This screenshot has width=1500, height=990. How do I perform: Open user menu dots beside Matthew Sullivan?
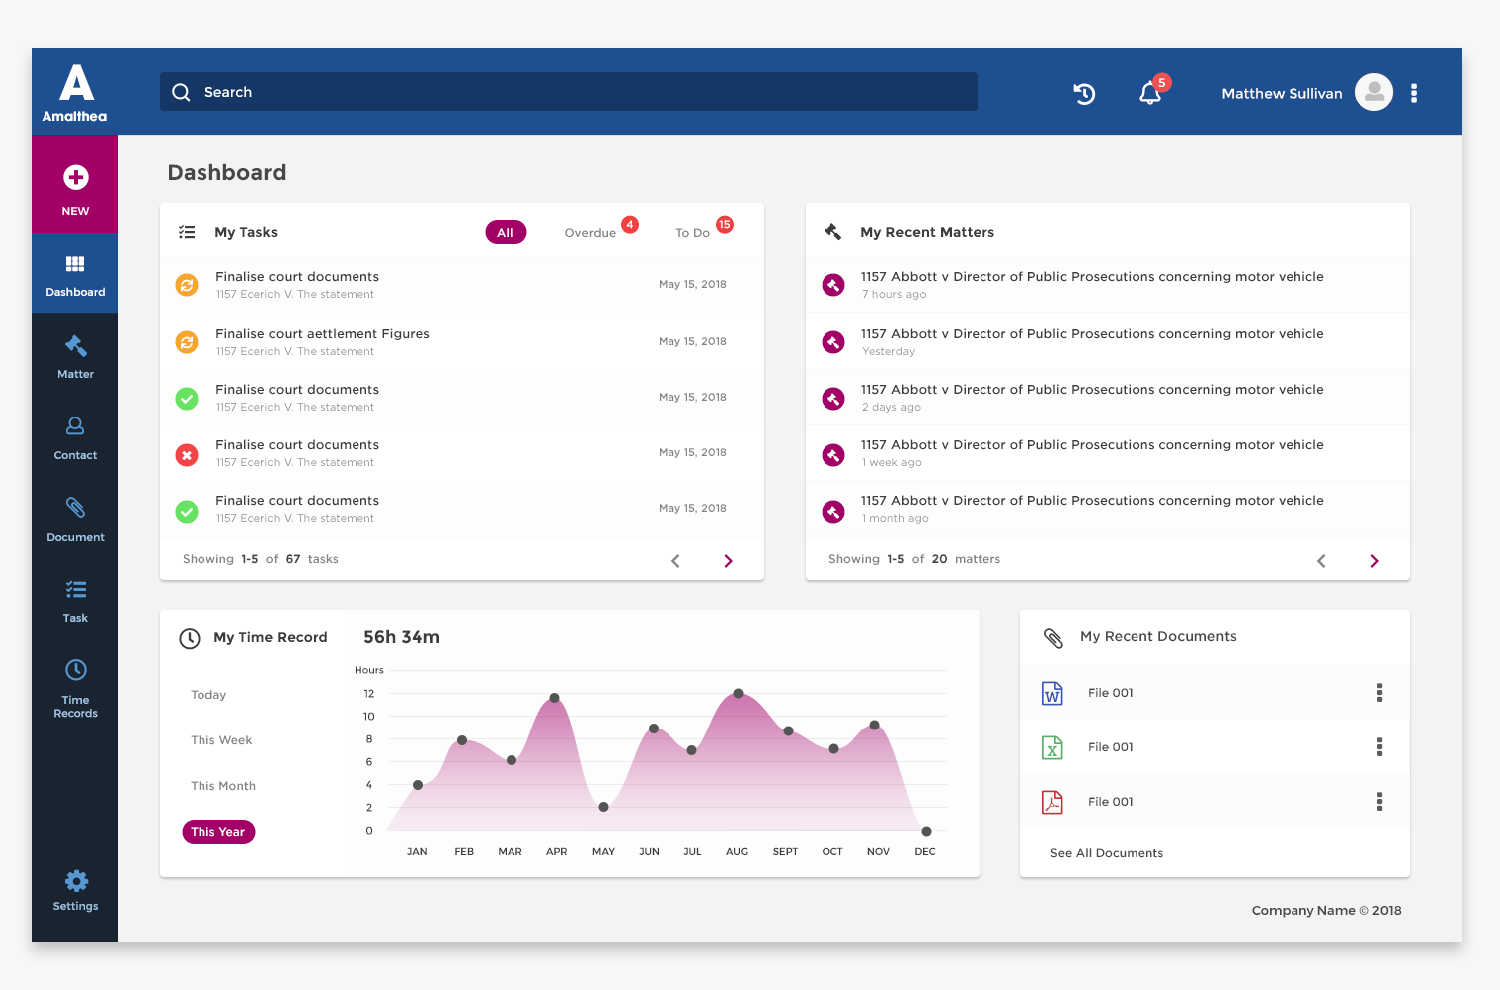(x=1413, y=93)
